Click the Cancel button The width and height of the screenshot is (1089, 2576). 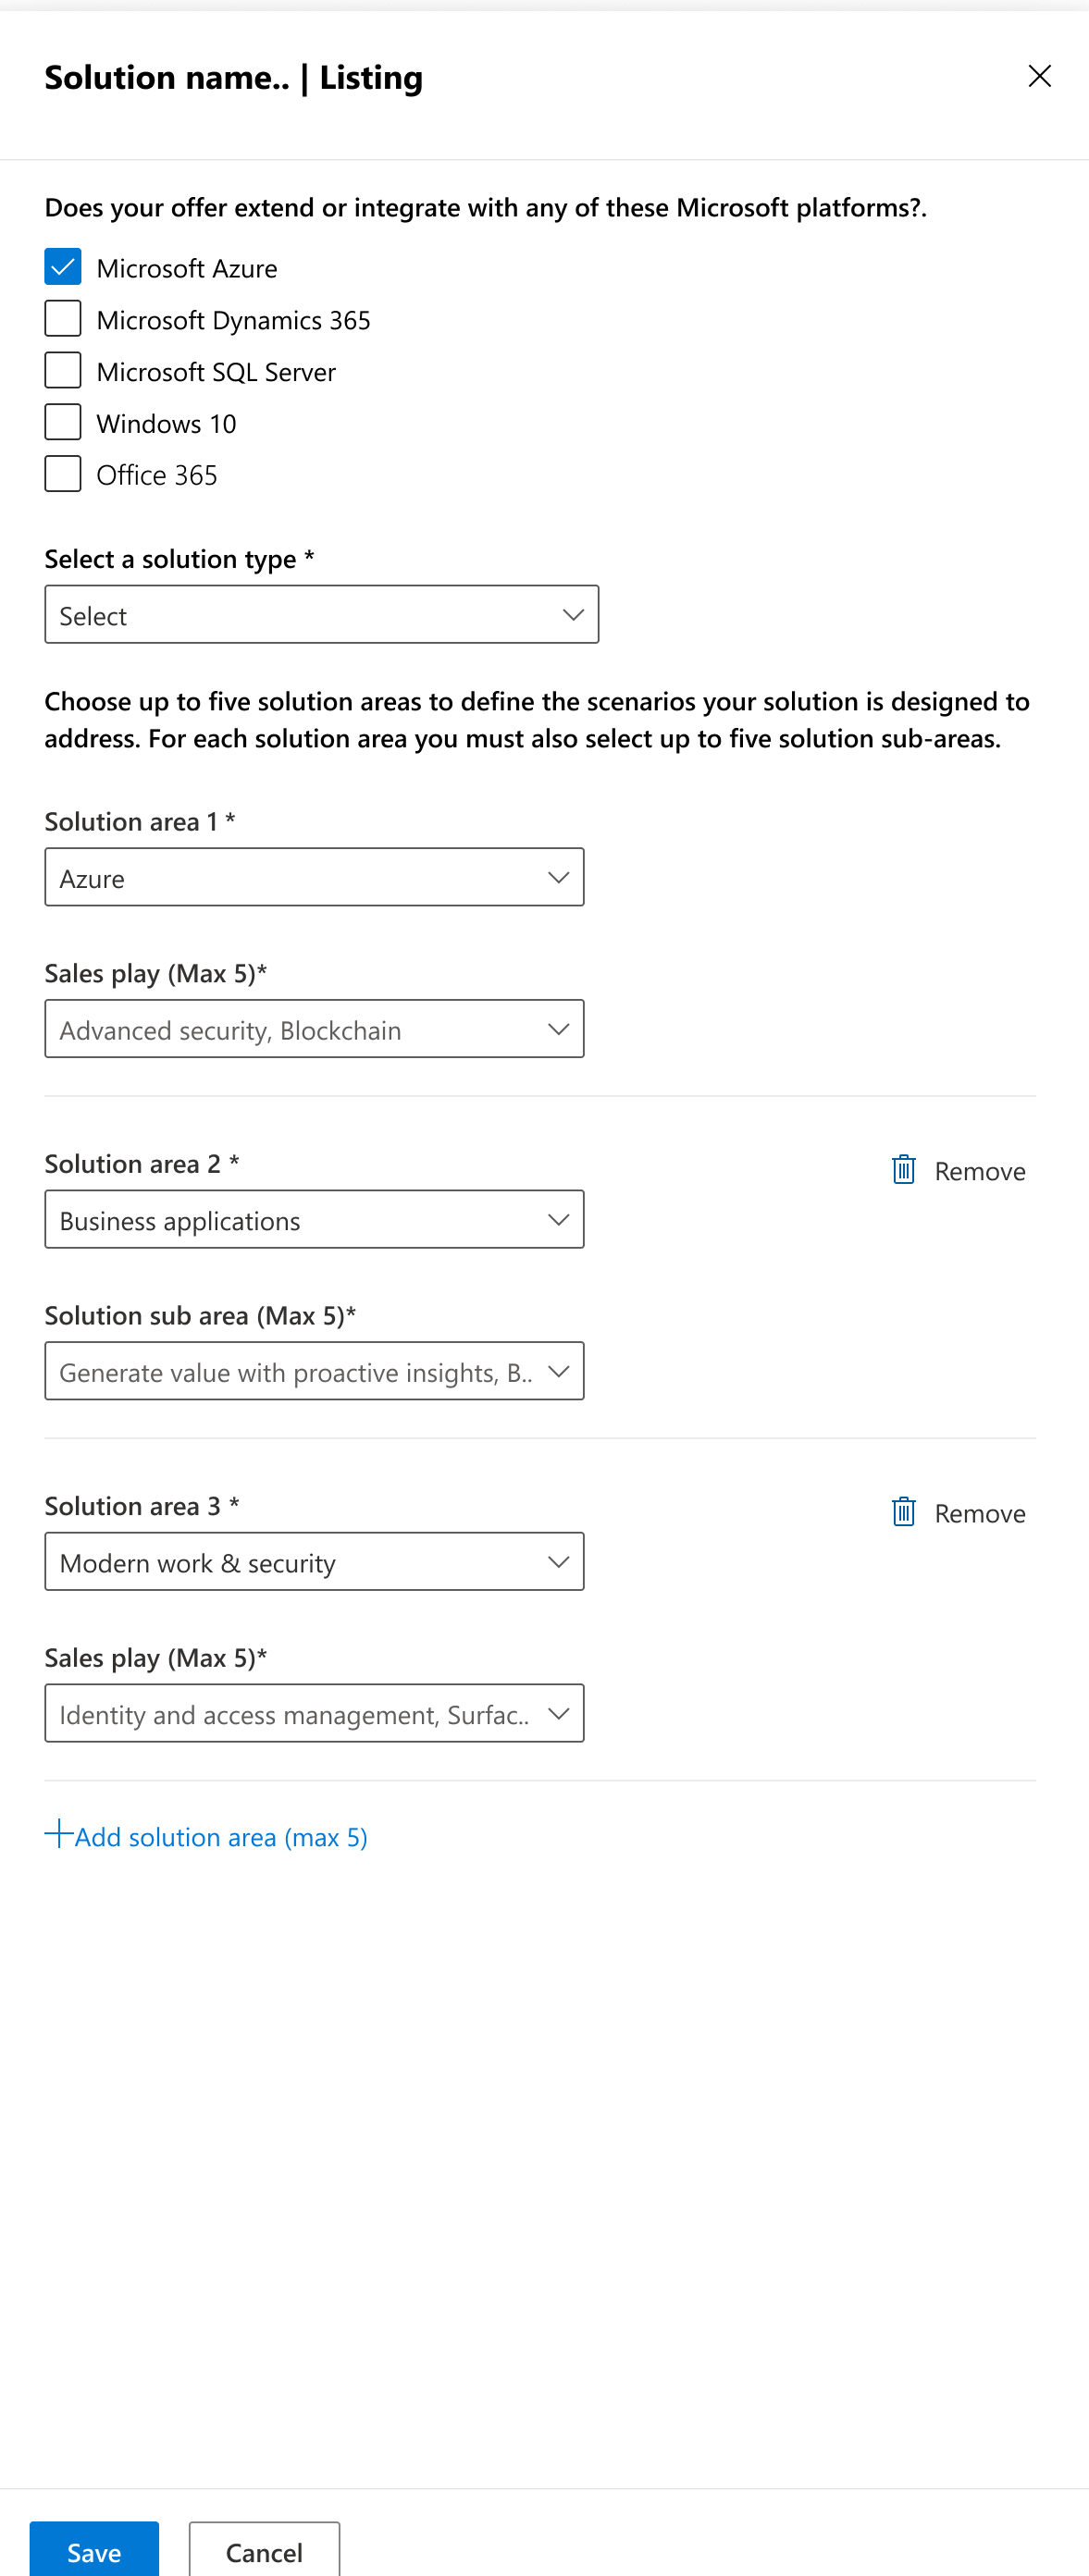point(264,2551)
